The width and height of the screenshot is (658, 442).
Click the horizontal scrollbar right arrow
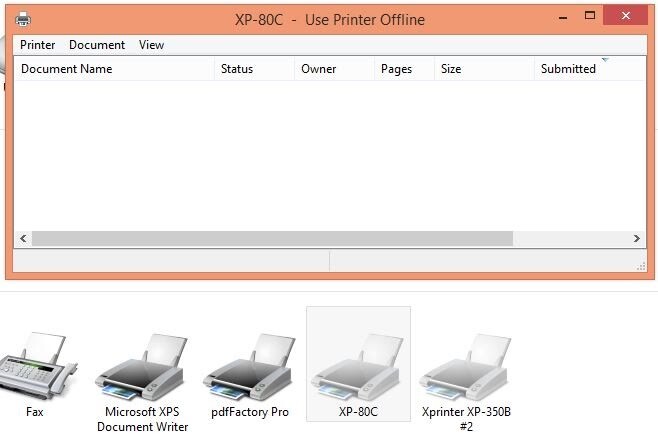tap(637, 239)
